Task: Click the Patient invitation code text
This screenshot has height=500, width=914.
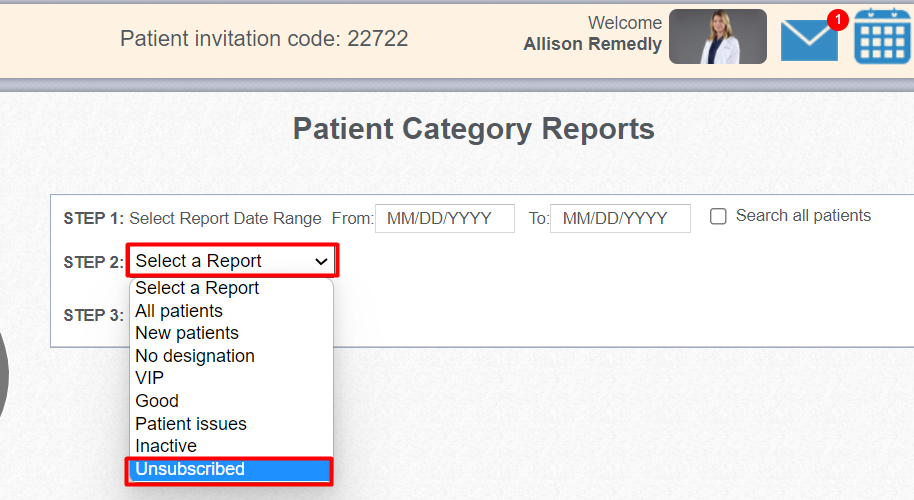Action: coord(264,39)
